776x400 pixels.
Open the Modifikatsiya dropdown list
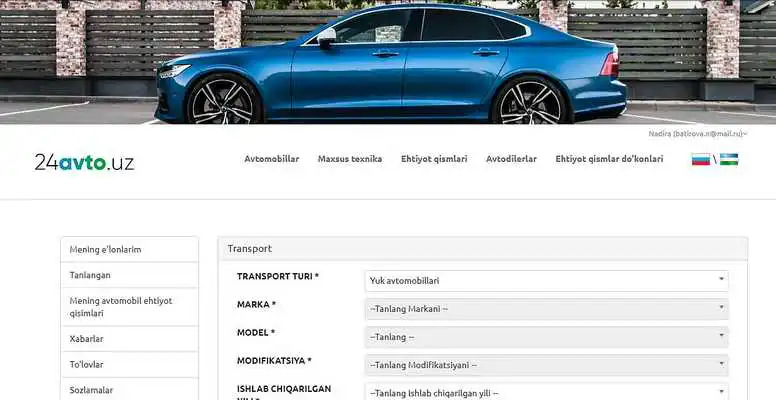coord(545,365)
